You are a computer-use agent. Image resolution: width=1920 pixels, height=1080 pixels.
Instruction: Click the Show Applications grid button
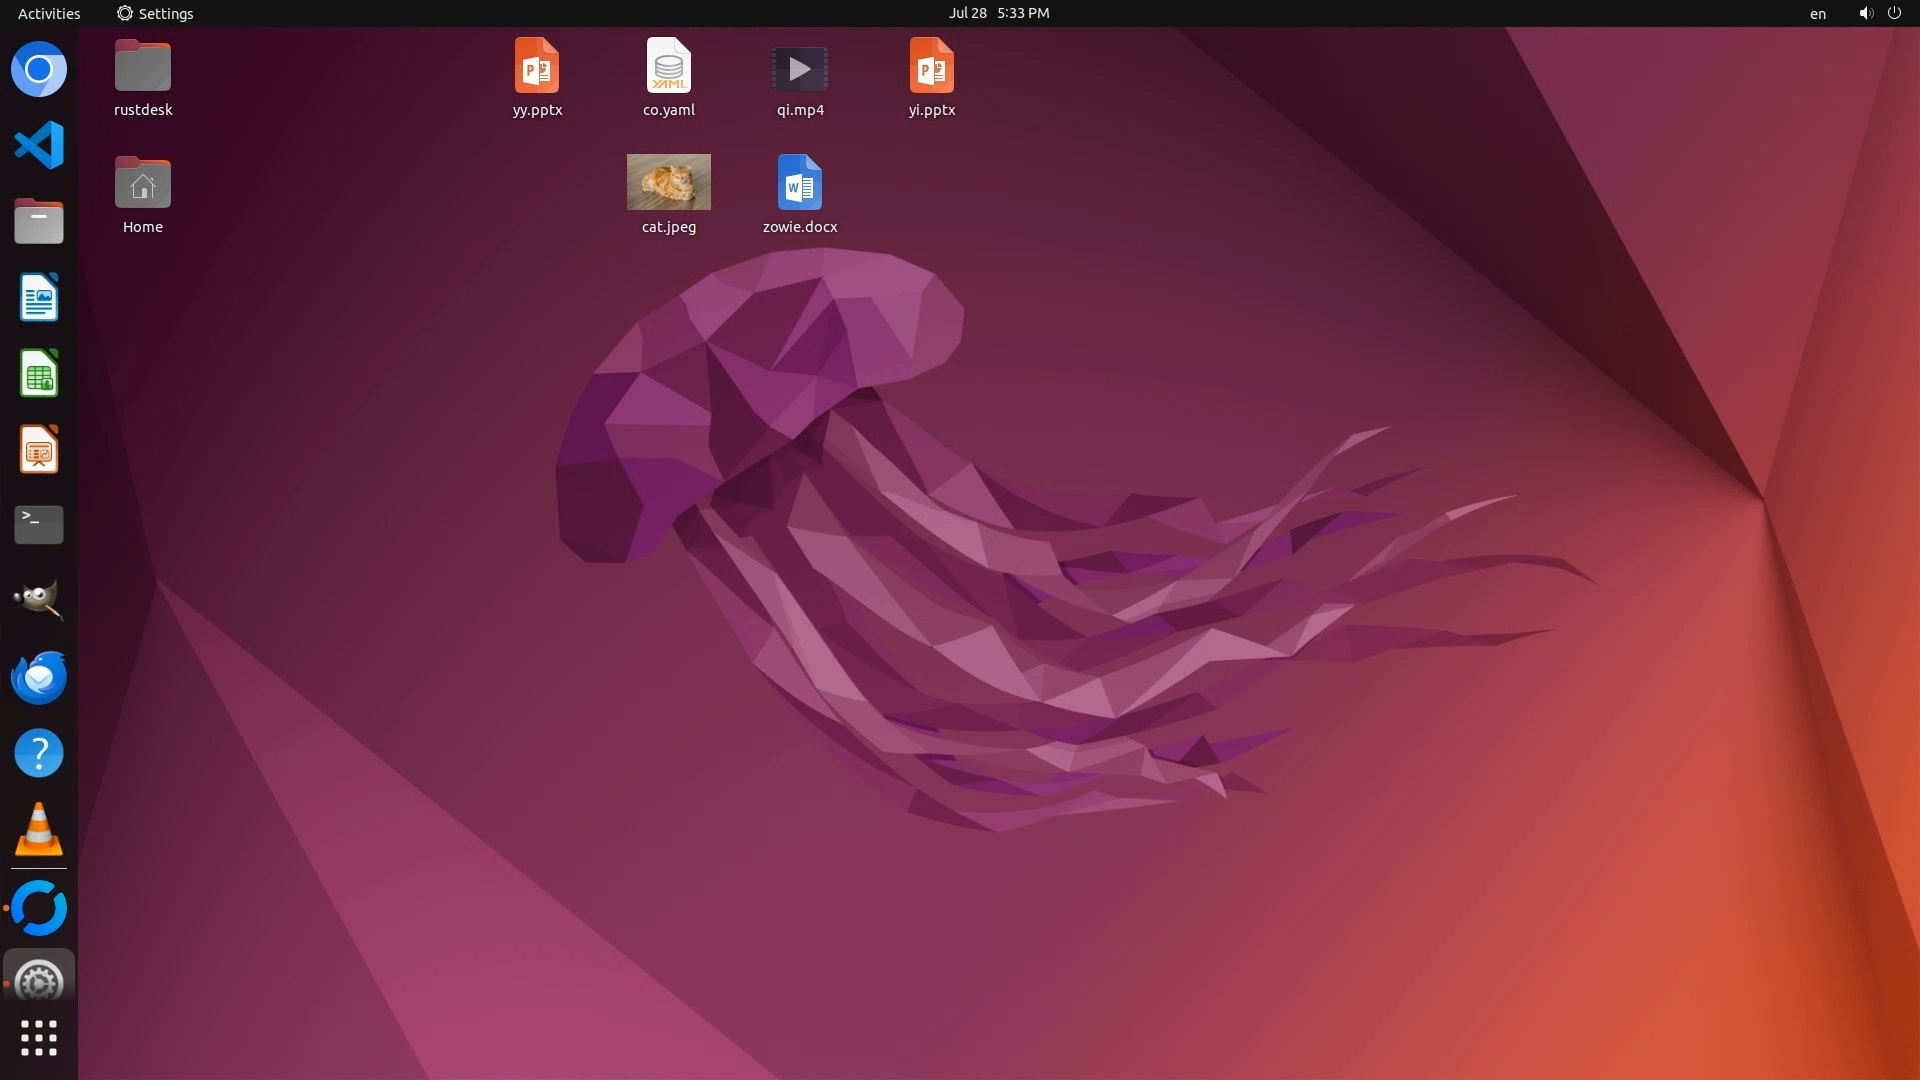(x=39, y=1038)
